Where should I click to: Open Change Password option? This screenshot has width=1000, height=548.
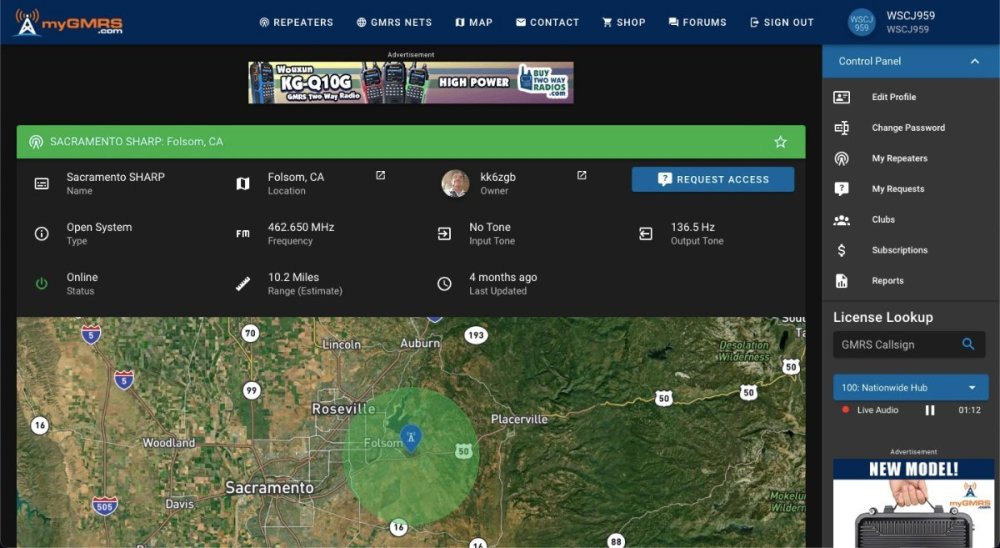(x=907, y=128)
